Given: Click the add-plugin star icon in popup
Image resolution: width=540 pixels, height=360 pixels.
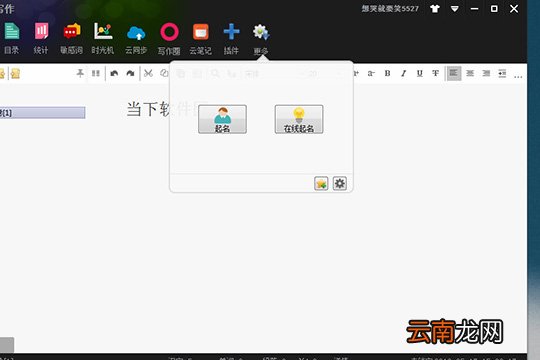Looking at the screenshot, I should click(321, 183).
